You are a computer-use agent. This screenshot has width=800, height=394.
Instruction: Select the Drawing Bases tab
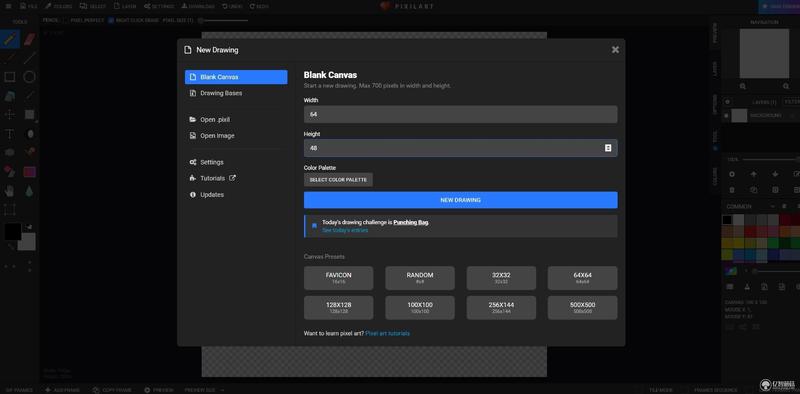click(x=236, y=93)
